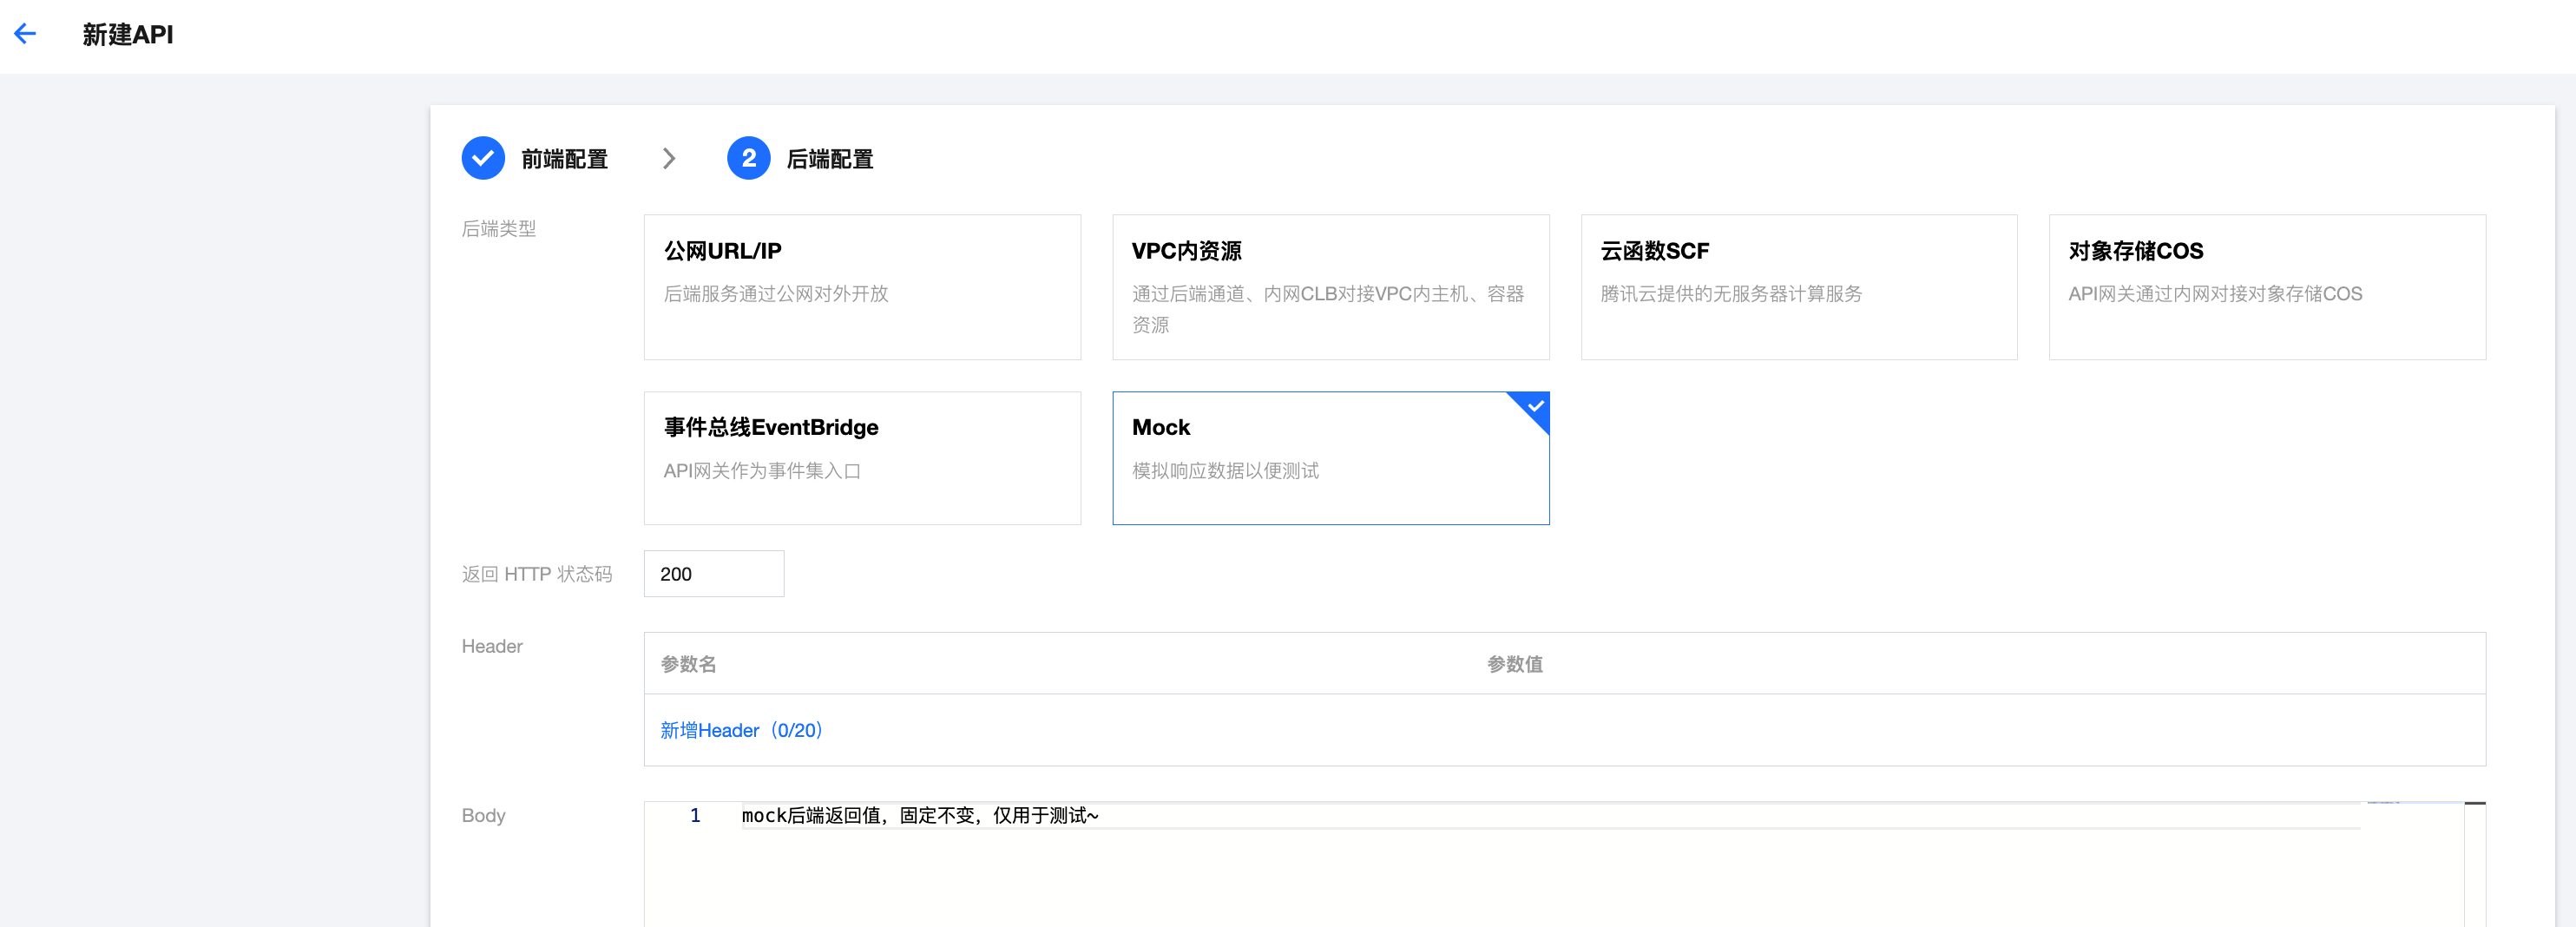2576x927 pixels.
Task: Click line number 1 in the Body editor
Action: click(x=695, y=816)
